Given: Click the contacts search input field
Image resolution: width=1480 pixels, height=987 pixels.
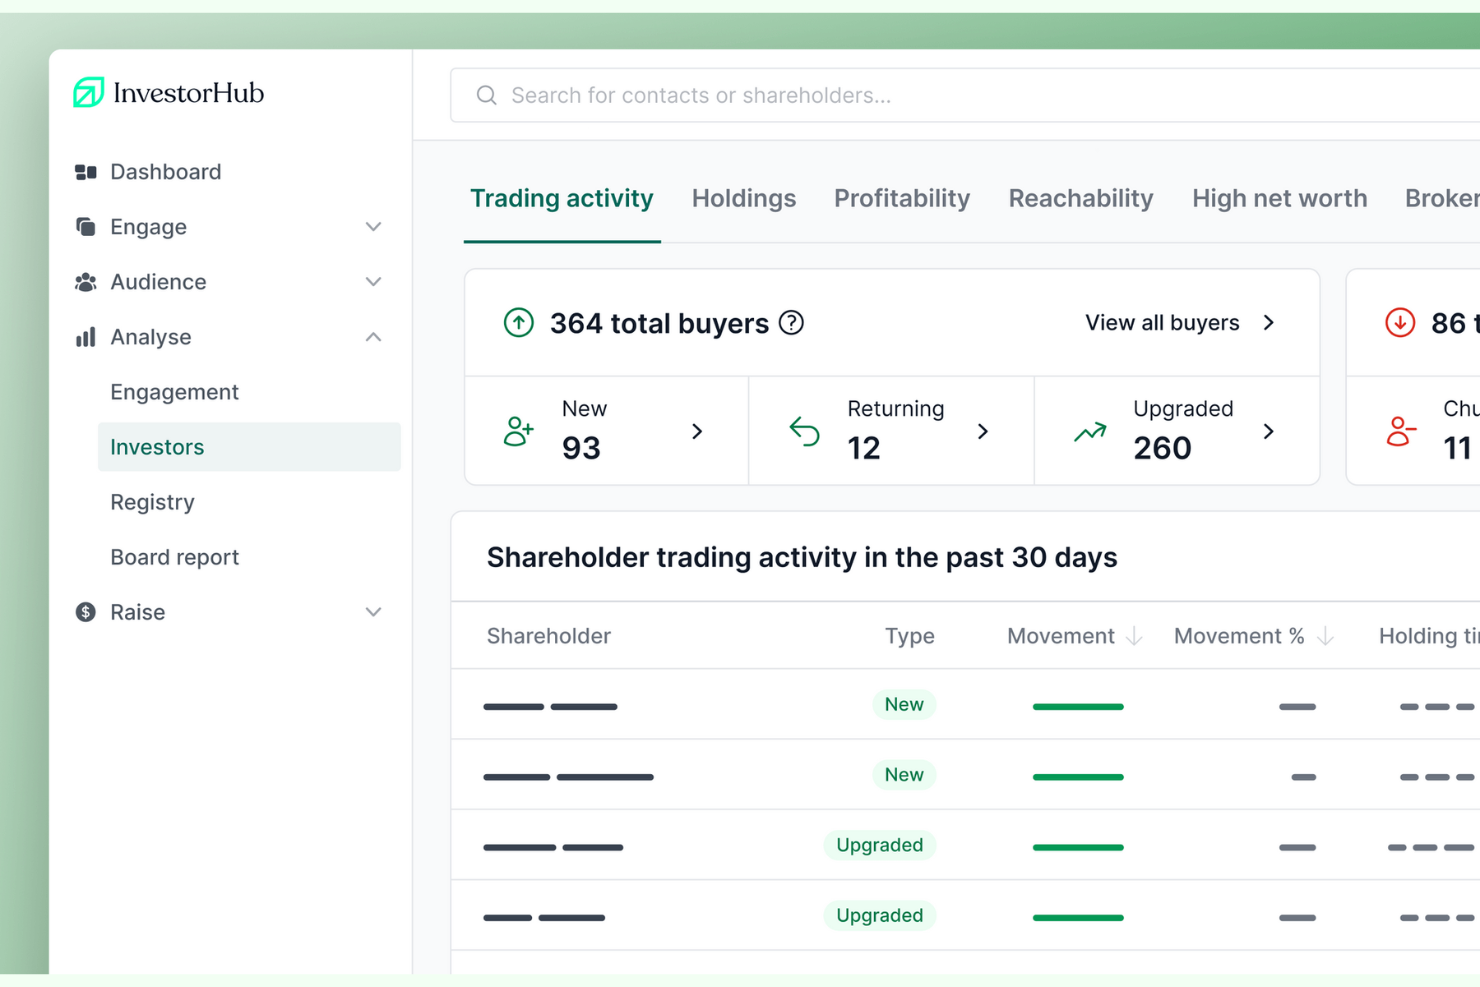Looking at the screenshot, I should pos(800,95).
